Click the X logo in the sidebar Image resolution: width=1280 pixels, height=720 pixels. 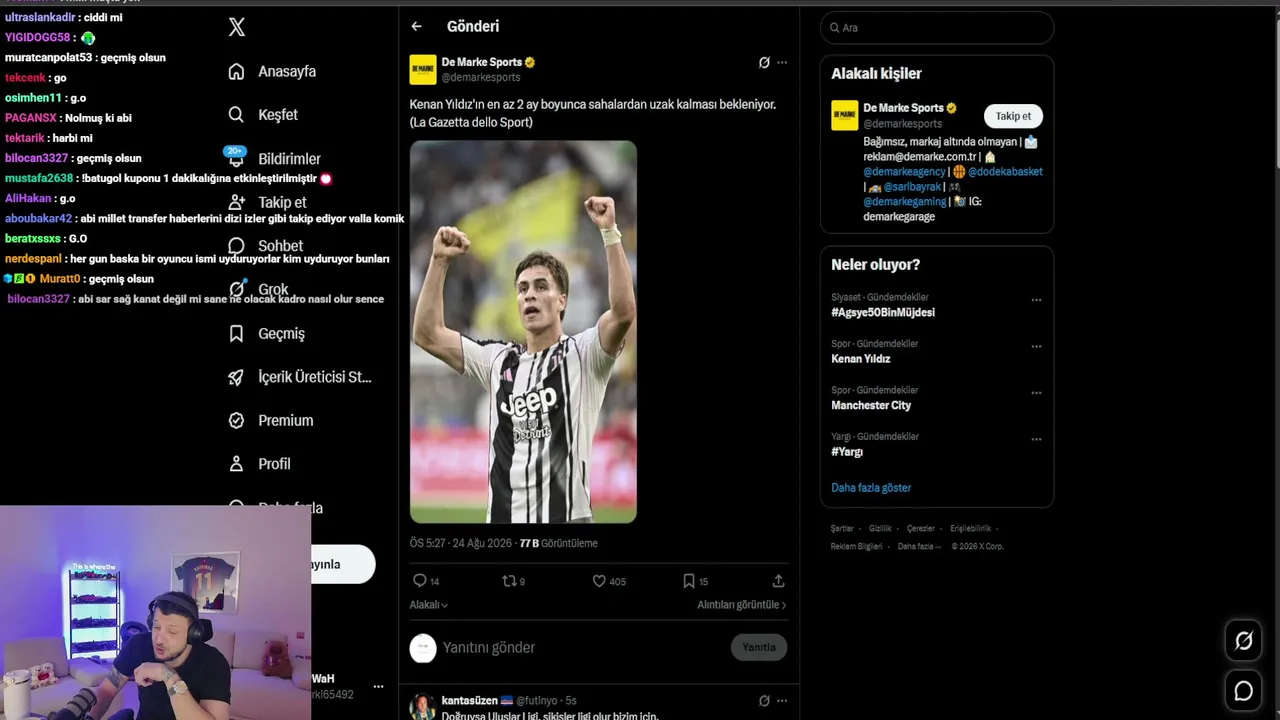click(x=237, y=27)
